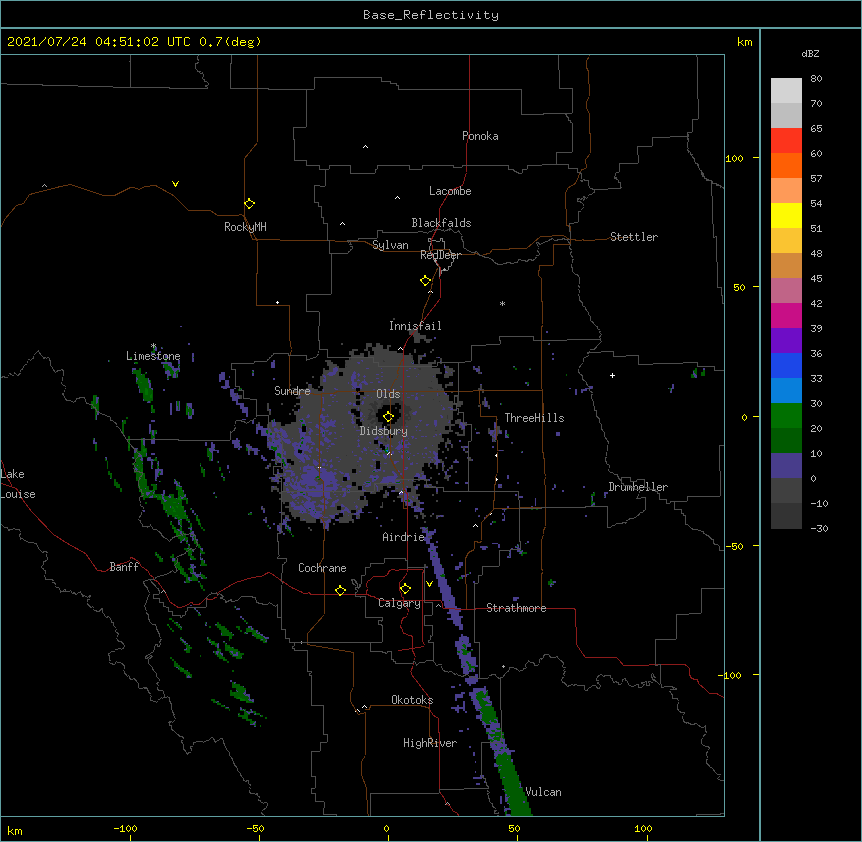This screenshot has height=842, width=862.
Task: Click the Drumheller town label
Action: point(638,487)
